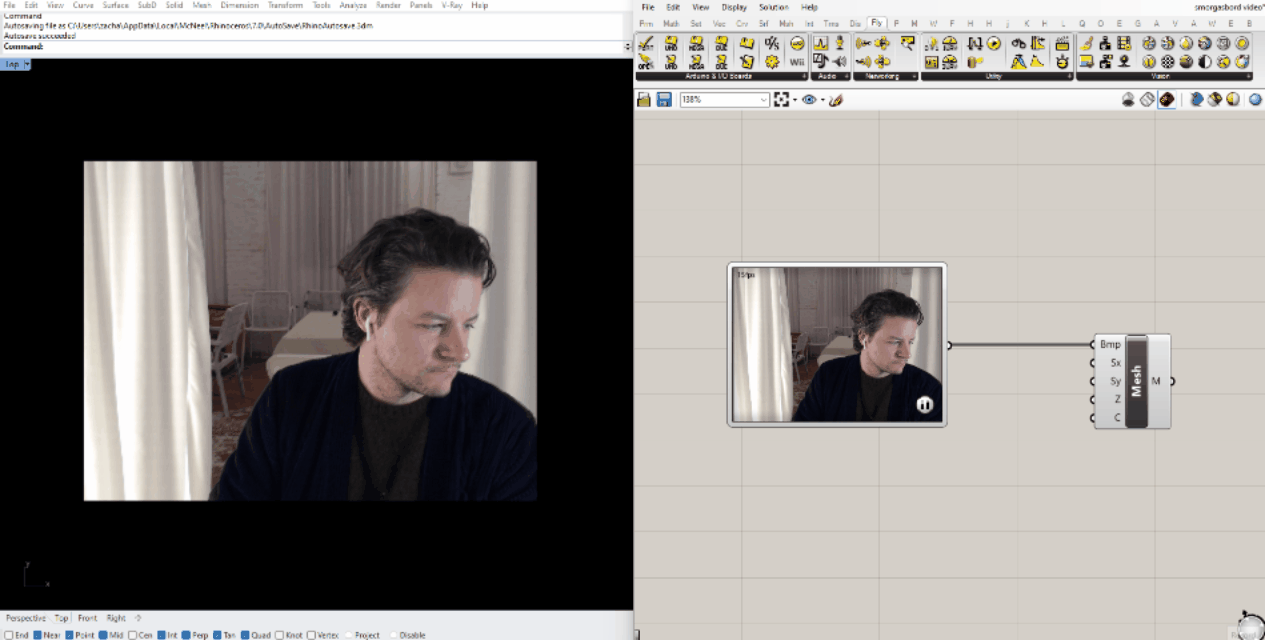Enable the Knot object snap checkbox

tap(279, 635)
